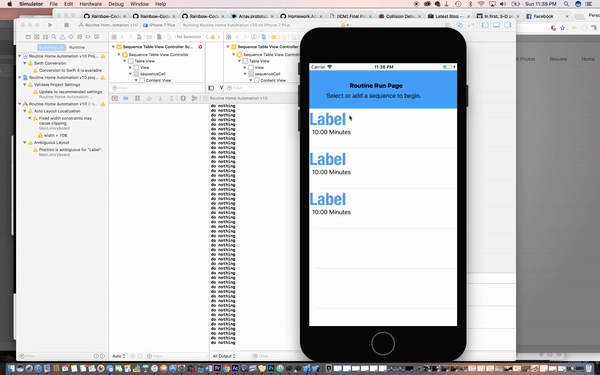This screenshot has width=600, height=375.
Task: Pause program execution in debug bar
Action: click(137, 98)
